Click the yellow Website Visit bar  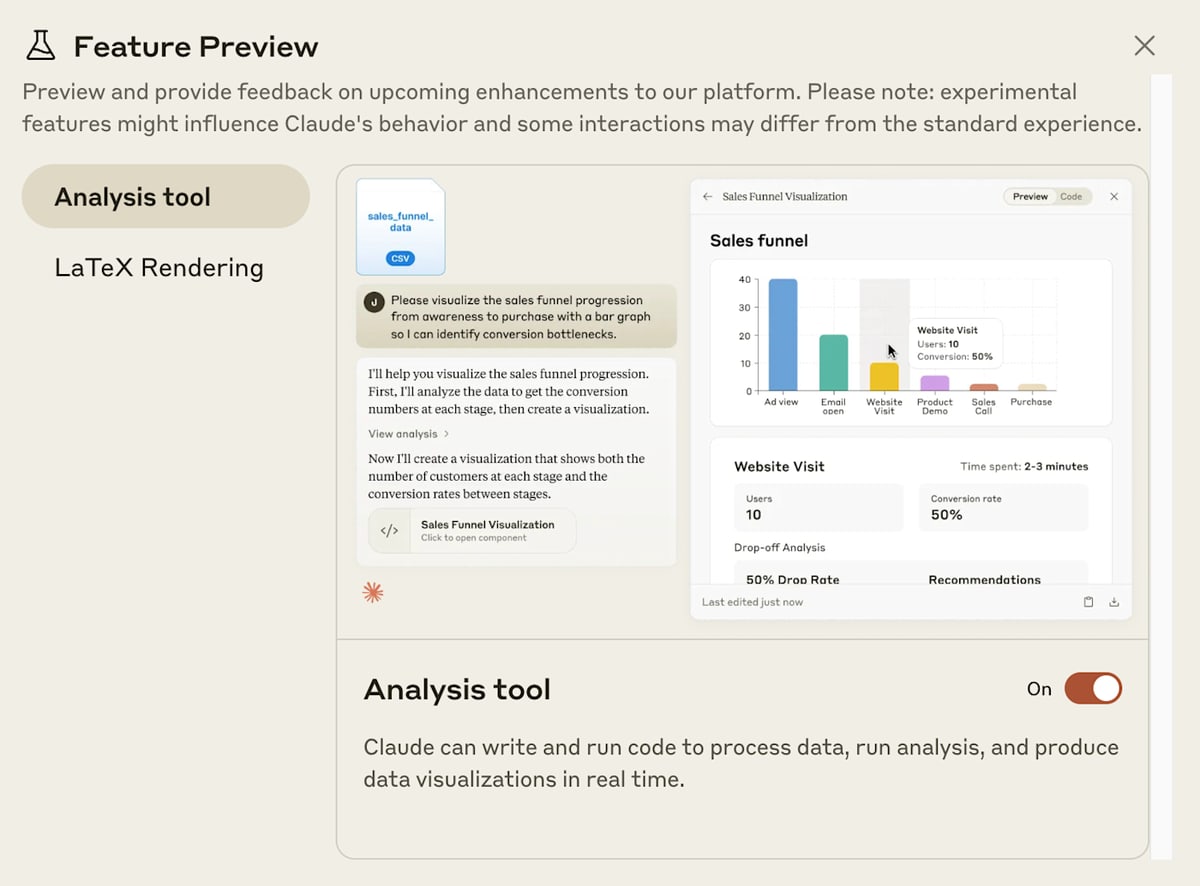[x=884, y=376]
